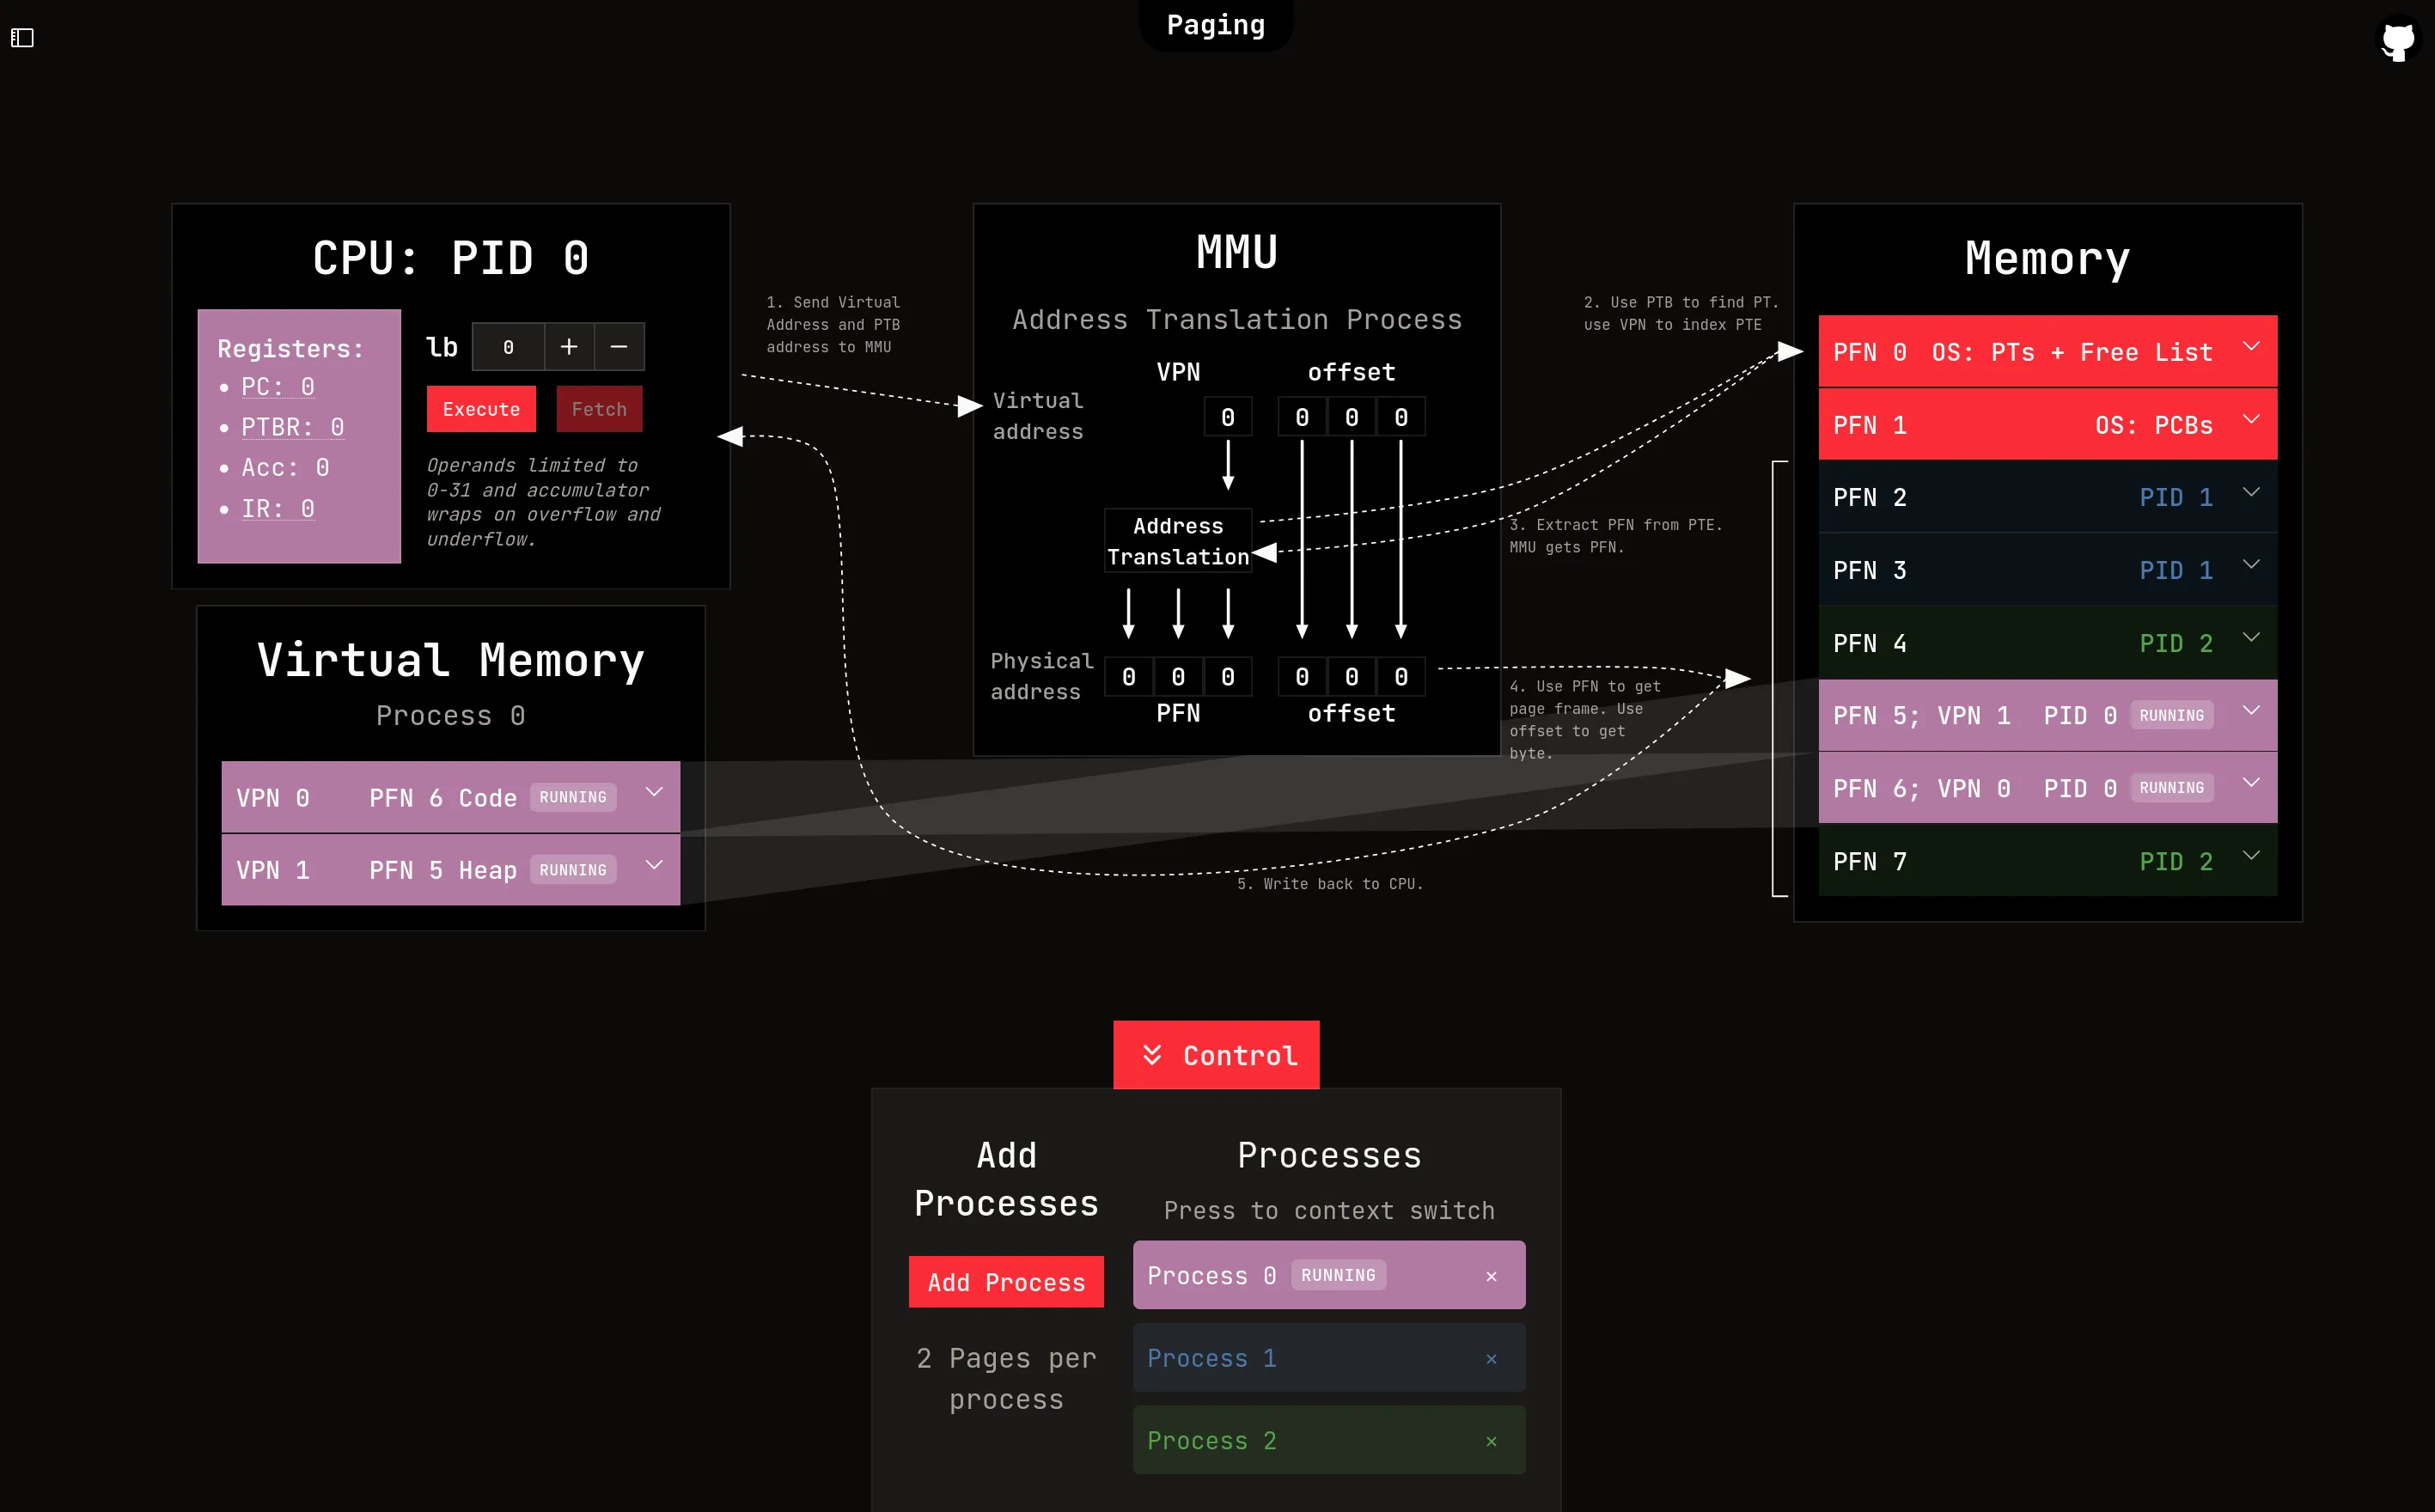Viewport: 2435px width, 1512px height.
Task: Expand PFN 0 OS: PTs + Free List
Action: coord(2251,347)
